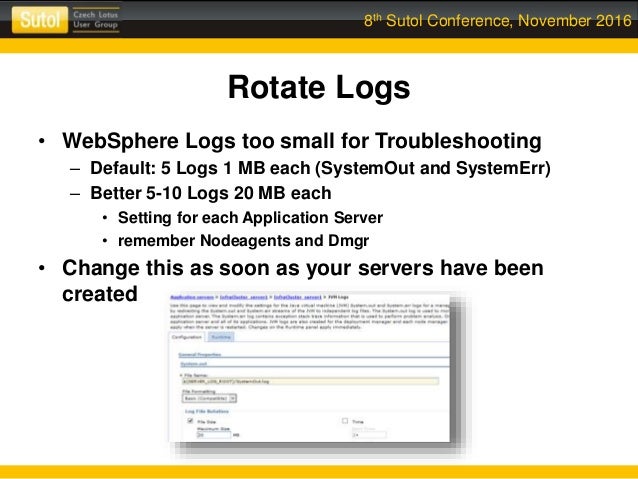
Task: Click the General Properties section heading
Action: click(200, 354)
